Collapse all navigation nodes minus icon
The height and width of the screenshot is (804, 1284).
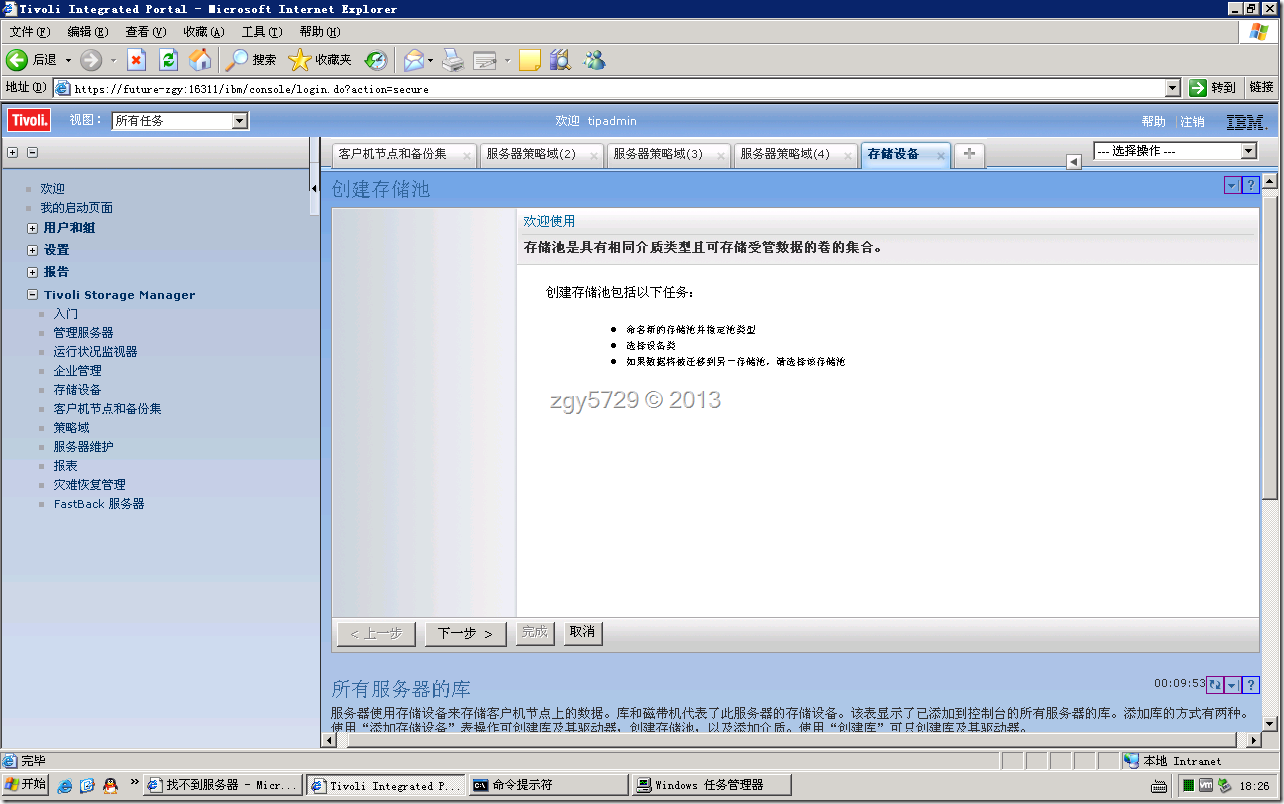pos(32,153)
